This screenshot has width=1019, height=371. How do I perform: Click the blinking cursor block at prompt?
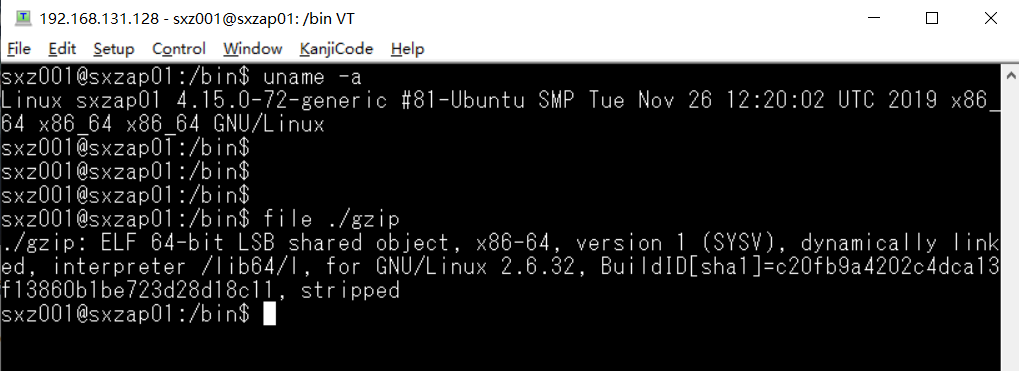pyautogui.click(x=269, y=314)
